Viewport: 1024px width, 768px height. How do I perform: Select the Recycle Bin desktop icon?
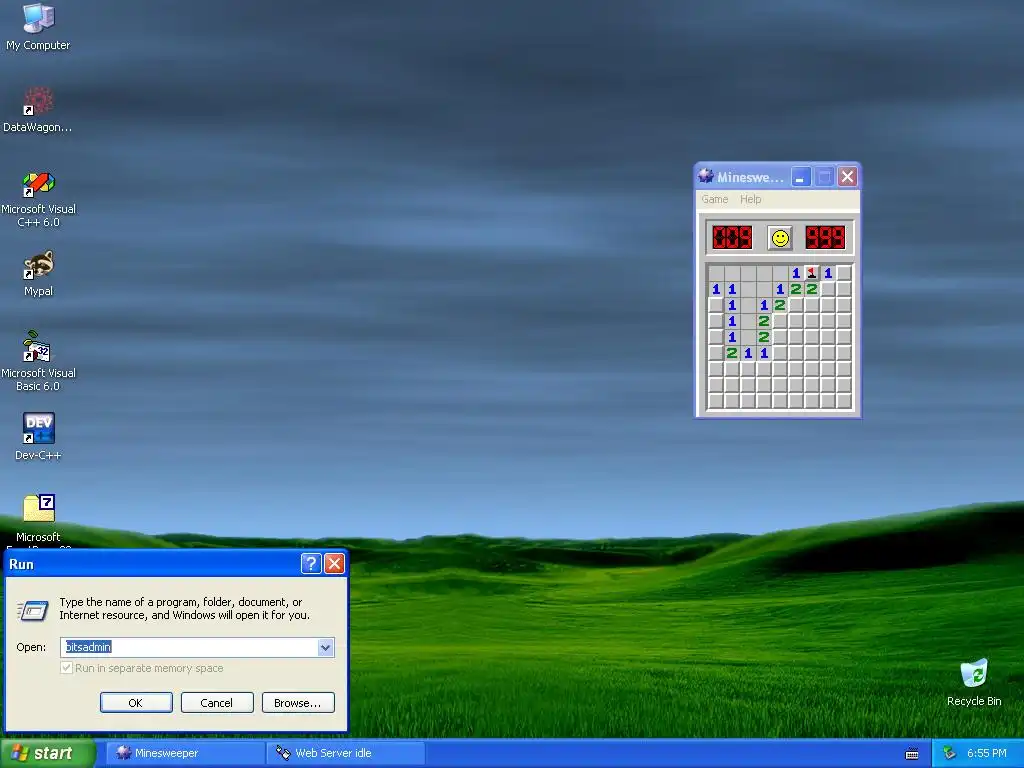pyautogui.click(x=974, y=682)
